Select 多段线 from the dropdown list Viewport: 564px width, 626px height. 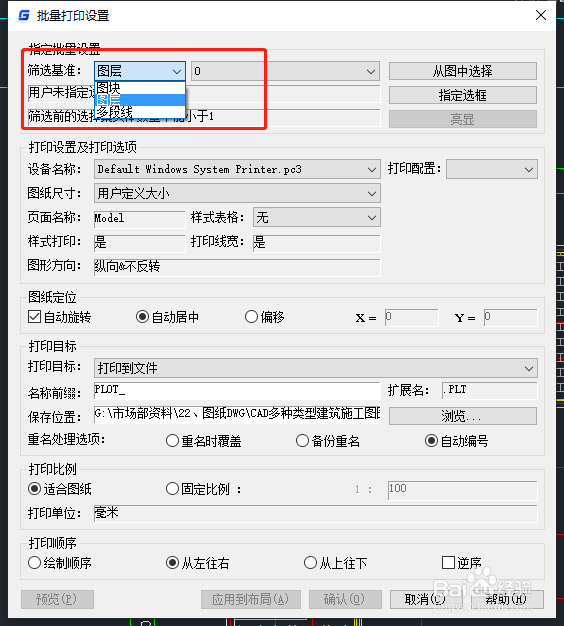tap(140, 112)
